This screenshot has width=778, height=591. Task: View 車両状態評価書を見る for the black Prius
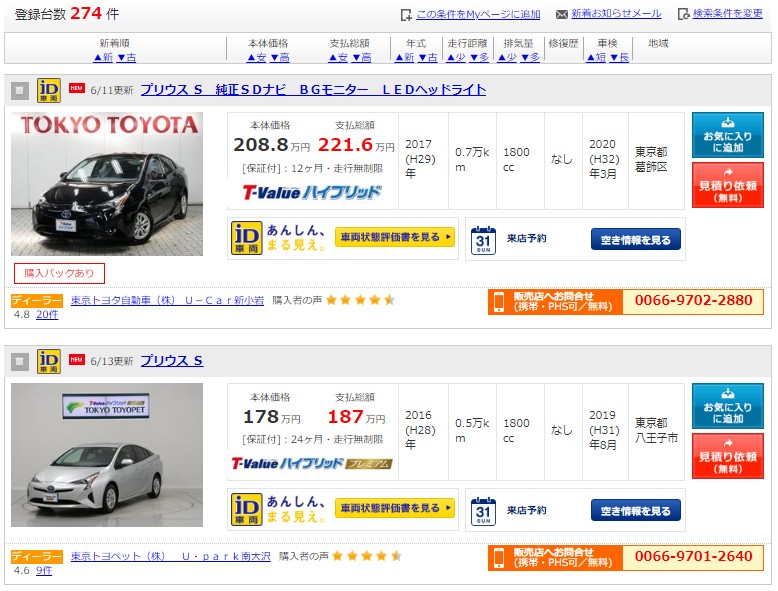(x=394, y=237)
